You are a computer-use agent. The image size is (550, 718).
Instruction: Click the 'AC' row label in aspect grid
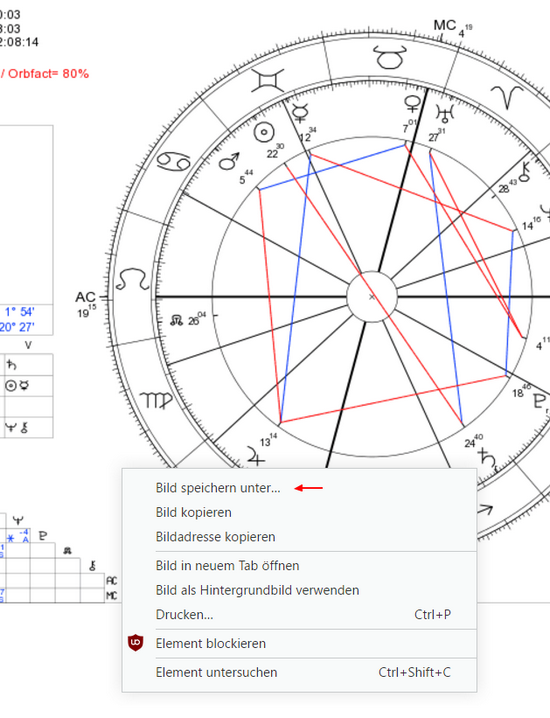pyautogui.click(x=112, y=581)
